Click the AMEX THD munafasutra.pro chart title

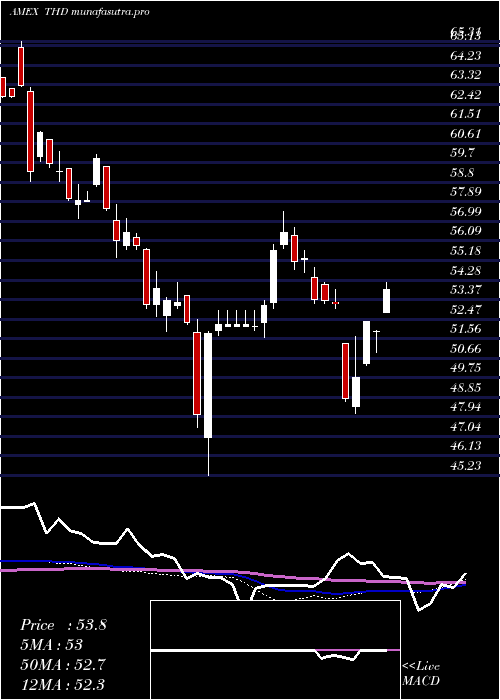[x=79, y=12]
